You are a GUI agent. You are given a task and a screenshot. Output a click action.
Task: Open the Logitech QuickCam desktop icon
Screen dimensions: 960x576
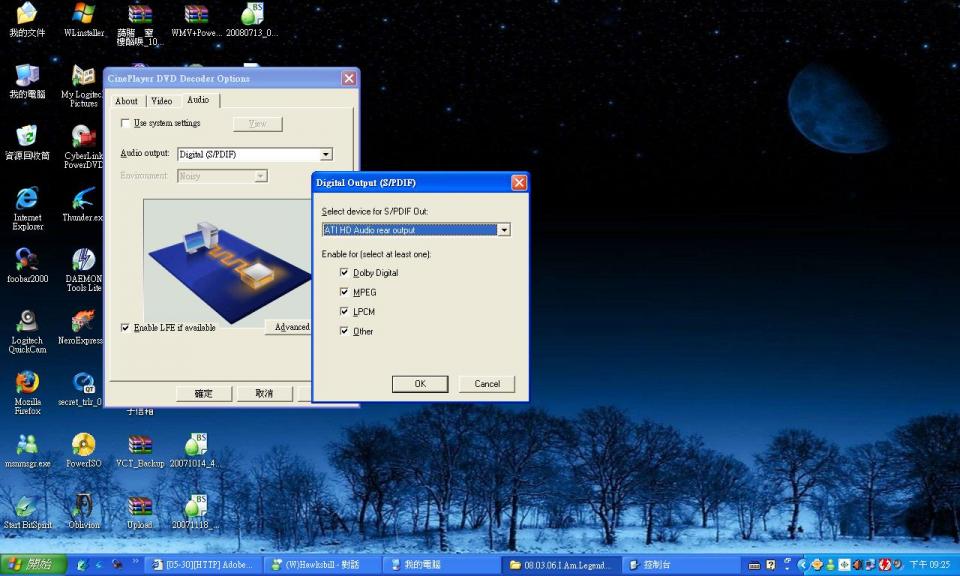pos(27,322)
